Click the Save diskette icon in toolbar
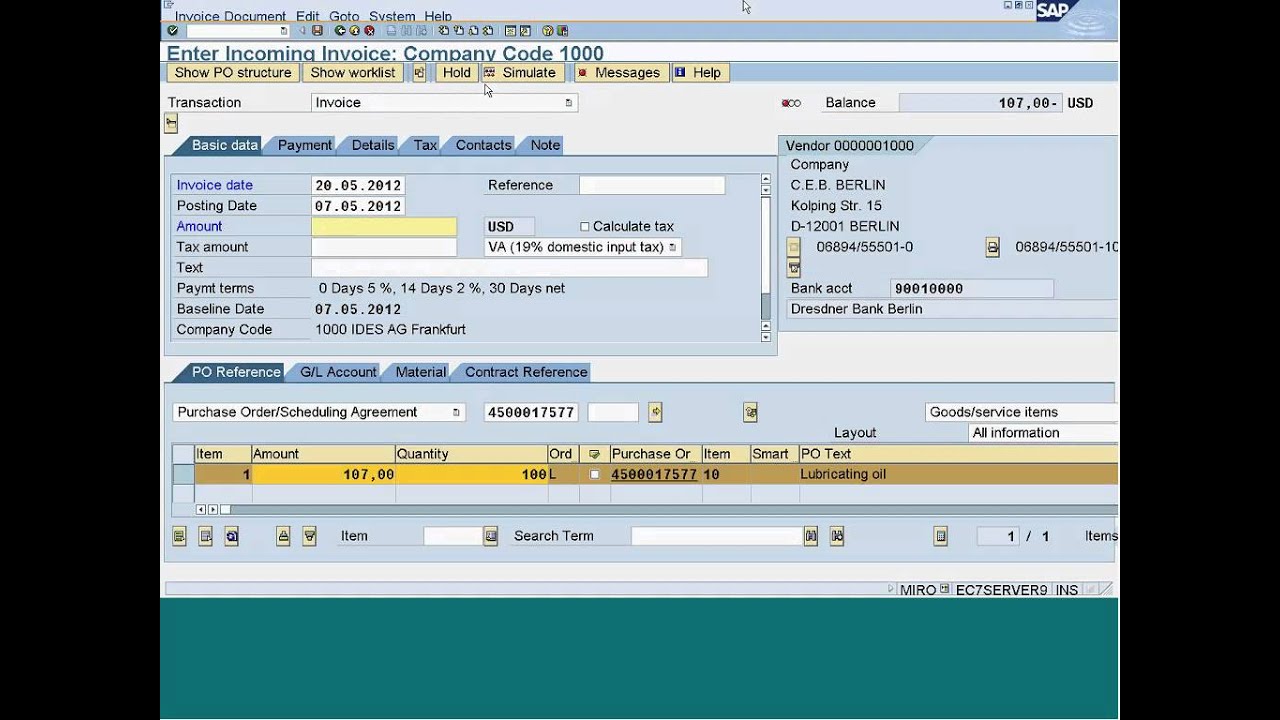1280x720 pixels. pyautogui.click(x=317, y=31)
